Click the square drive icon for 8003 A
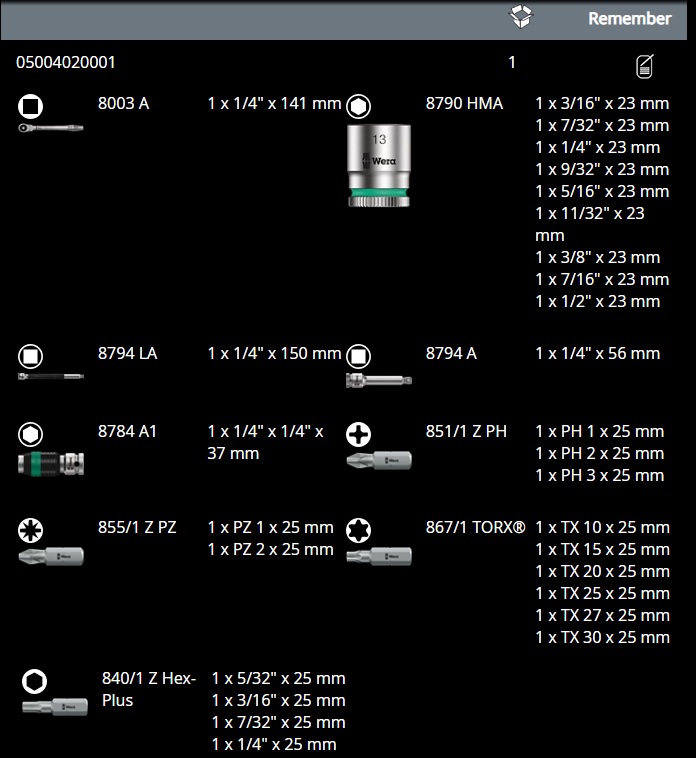This screenshot has height=758, width=696. click(x=31, y=105)
